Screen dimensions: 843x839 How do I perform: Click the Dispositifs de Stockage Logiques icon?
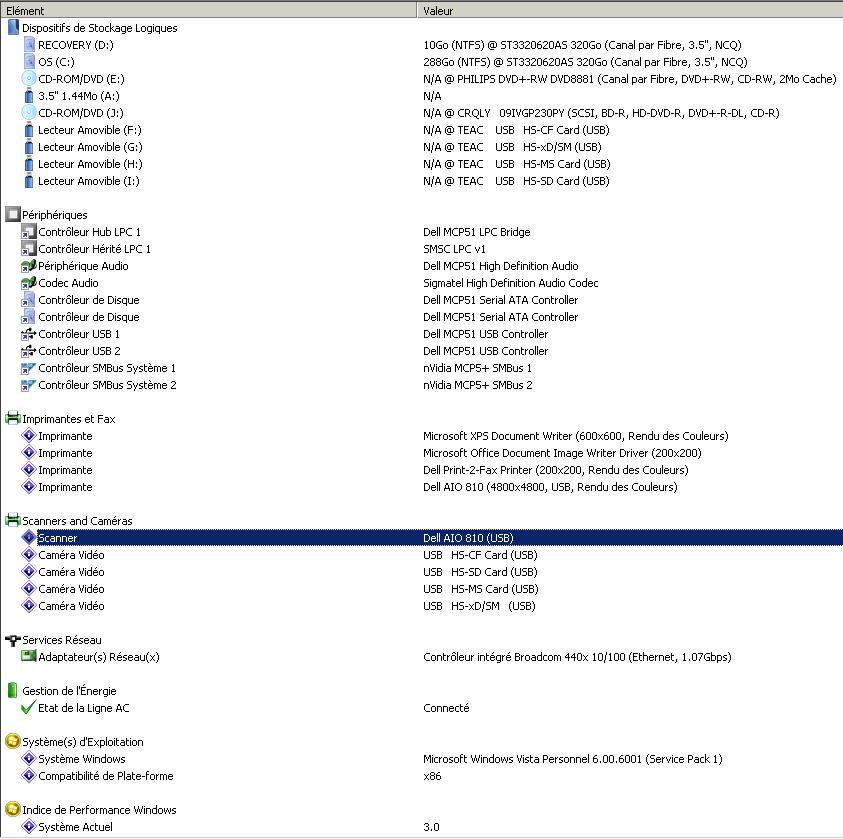[13, 27]
